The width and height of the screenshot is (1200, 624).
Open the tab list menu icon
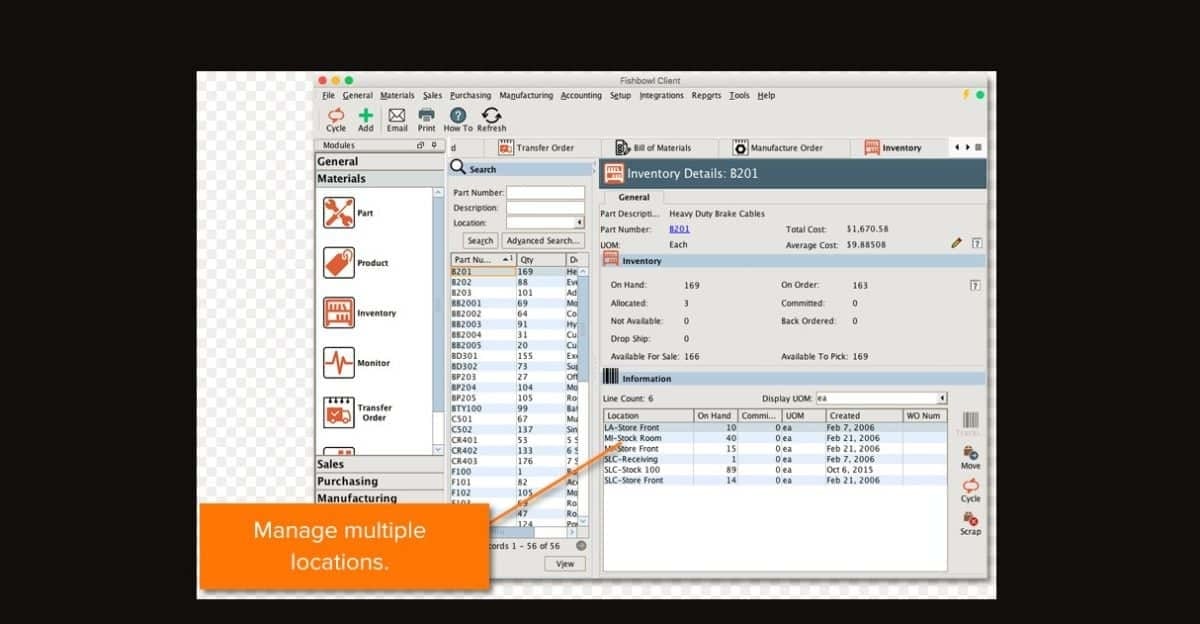click(978, 148)
